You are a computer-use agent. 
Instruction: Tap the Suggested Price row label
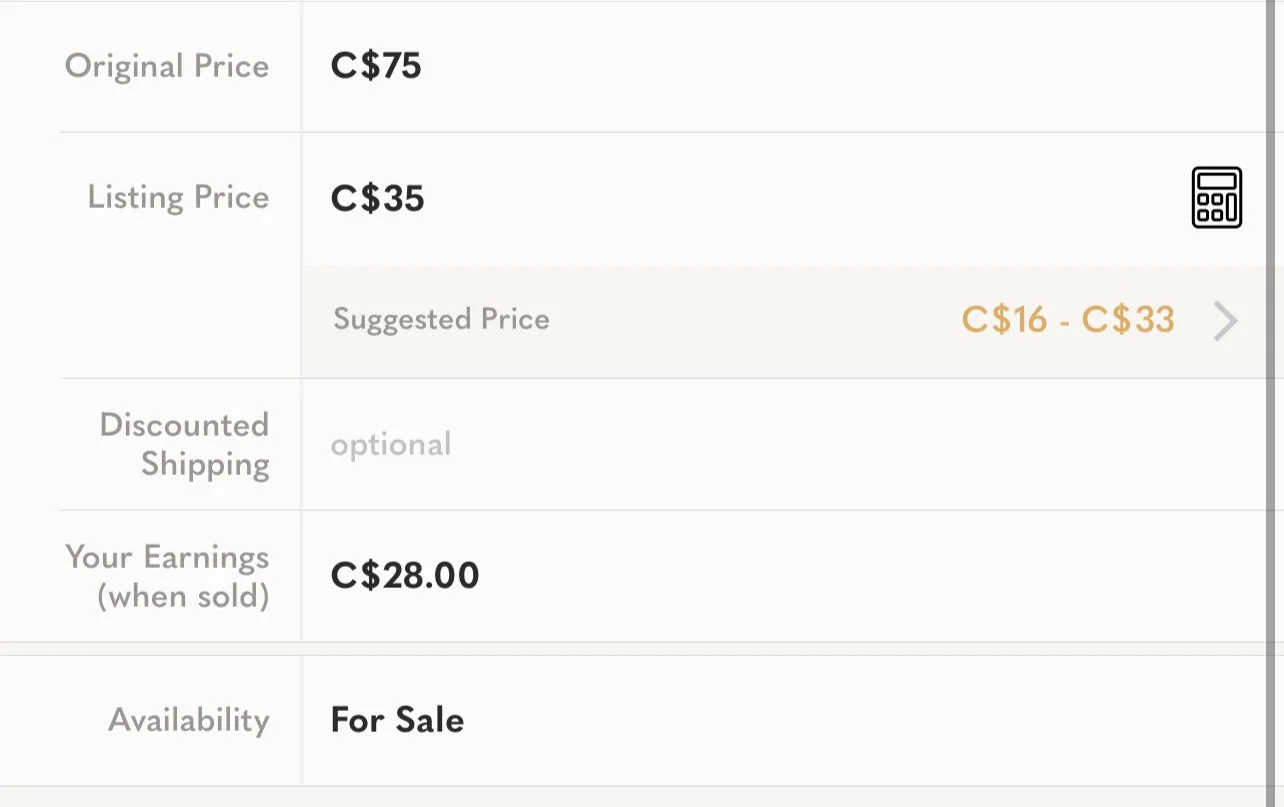click(441, 320)
